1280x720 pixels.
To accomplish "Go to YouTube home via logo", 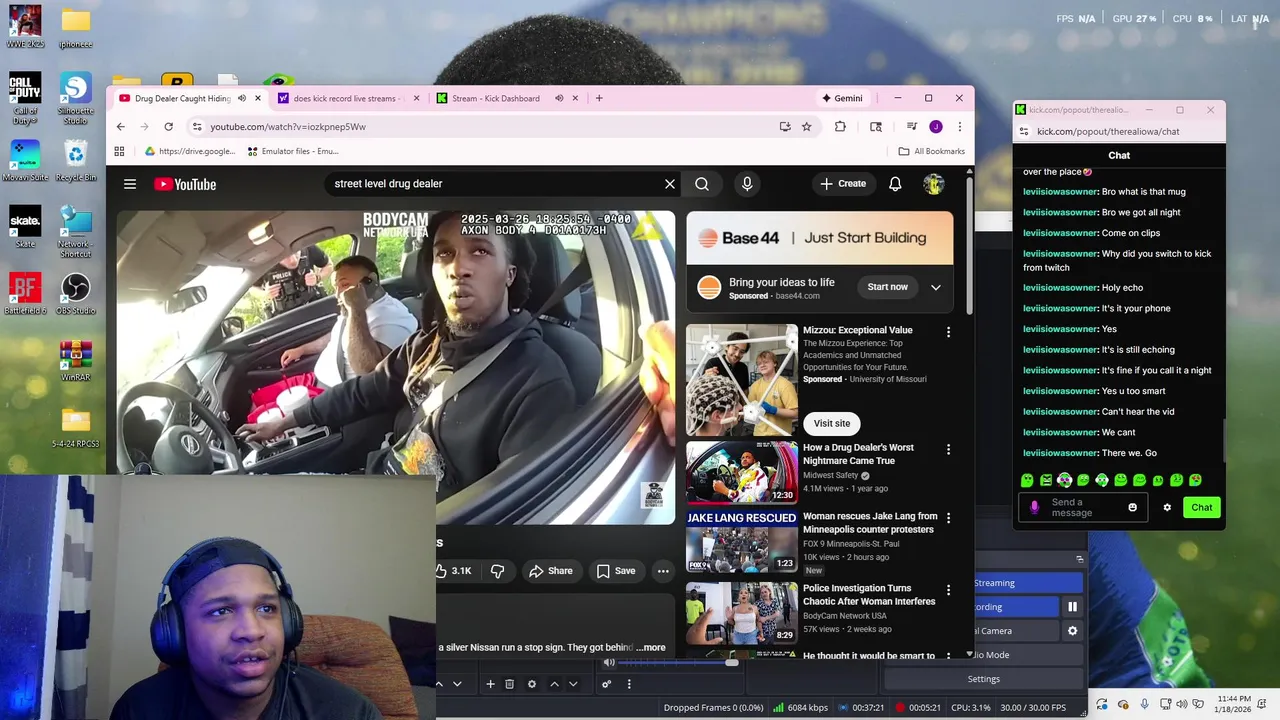I will pyautogui.click(x=185, y=184).
